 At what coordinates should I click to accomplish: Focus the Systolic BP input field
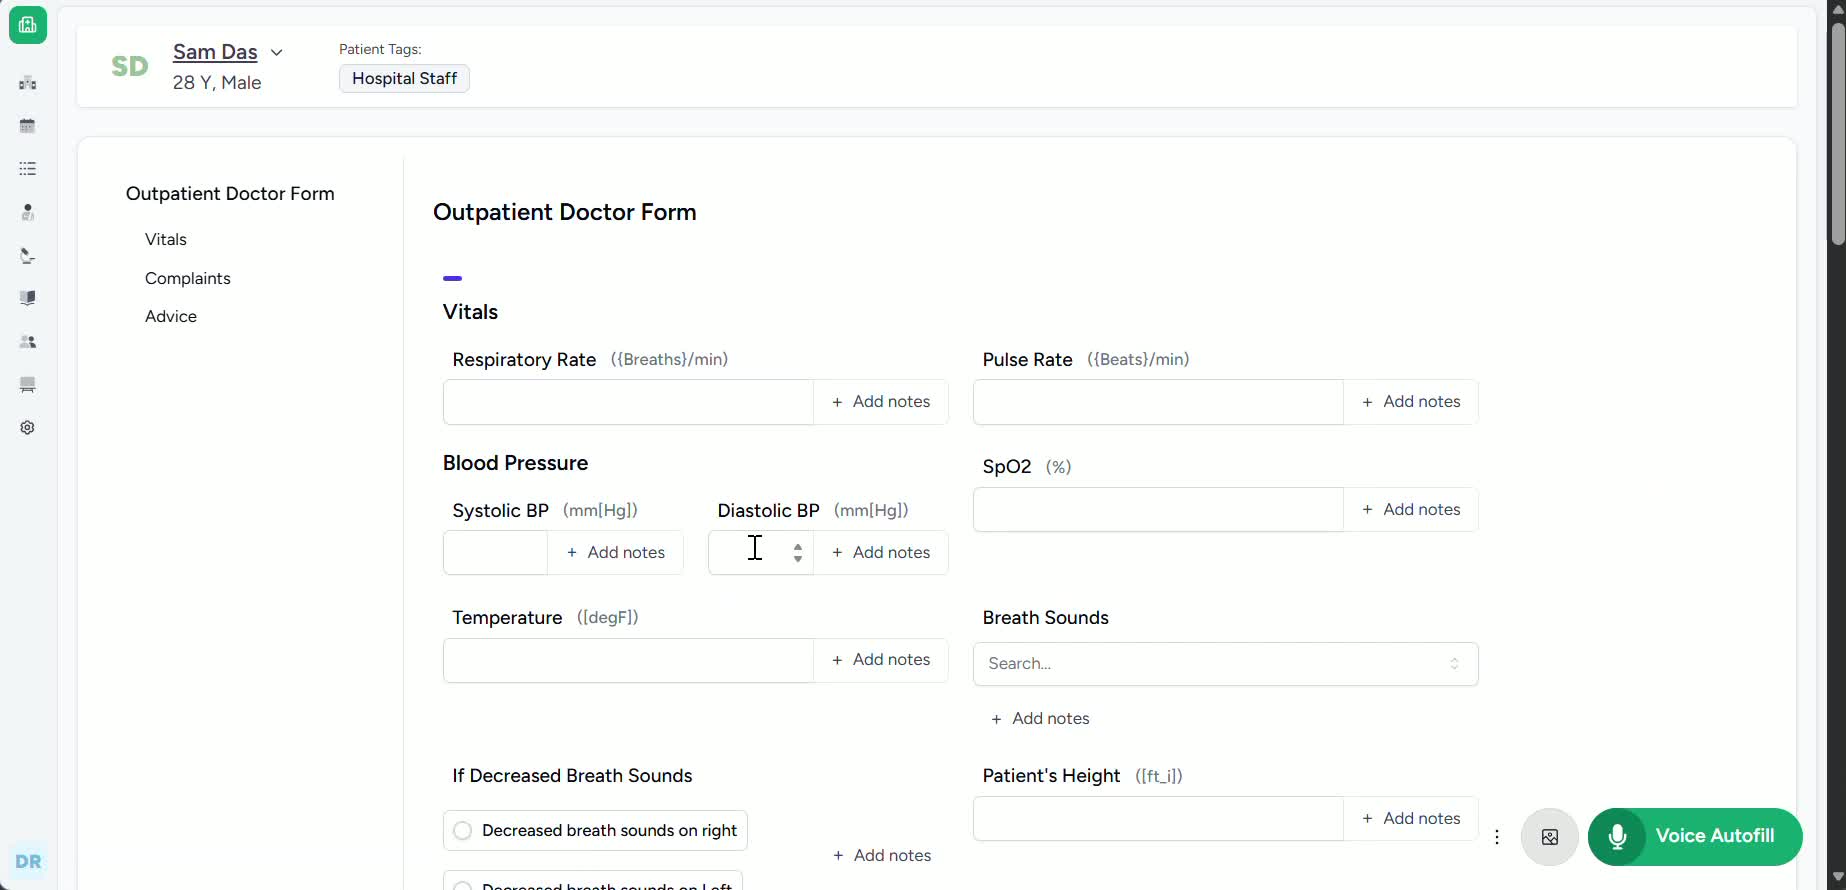point(495,553)
